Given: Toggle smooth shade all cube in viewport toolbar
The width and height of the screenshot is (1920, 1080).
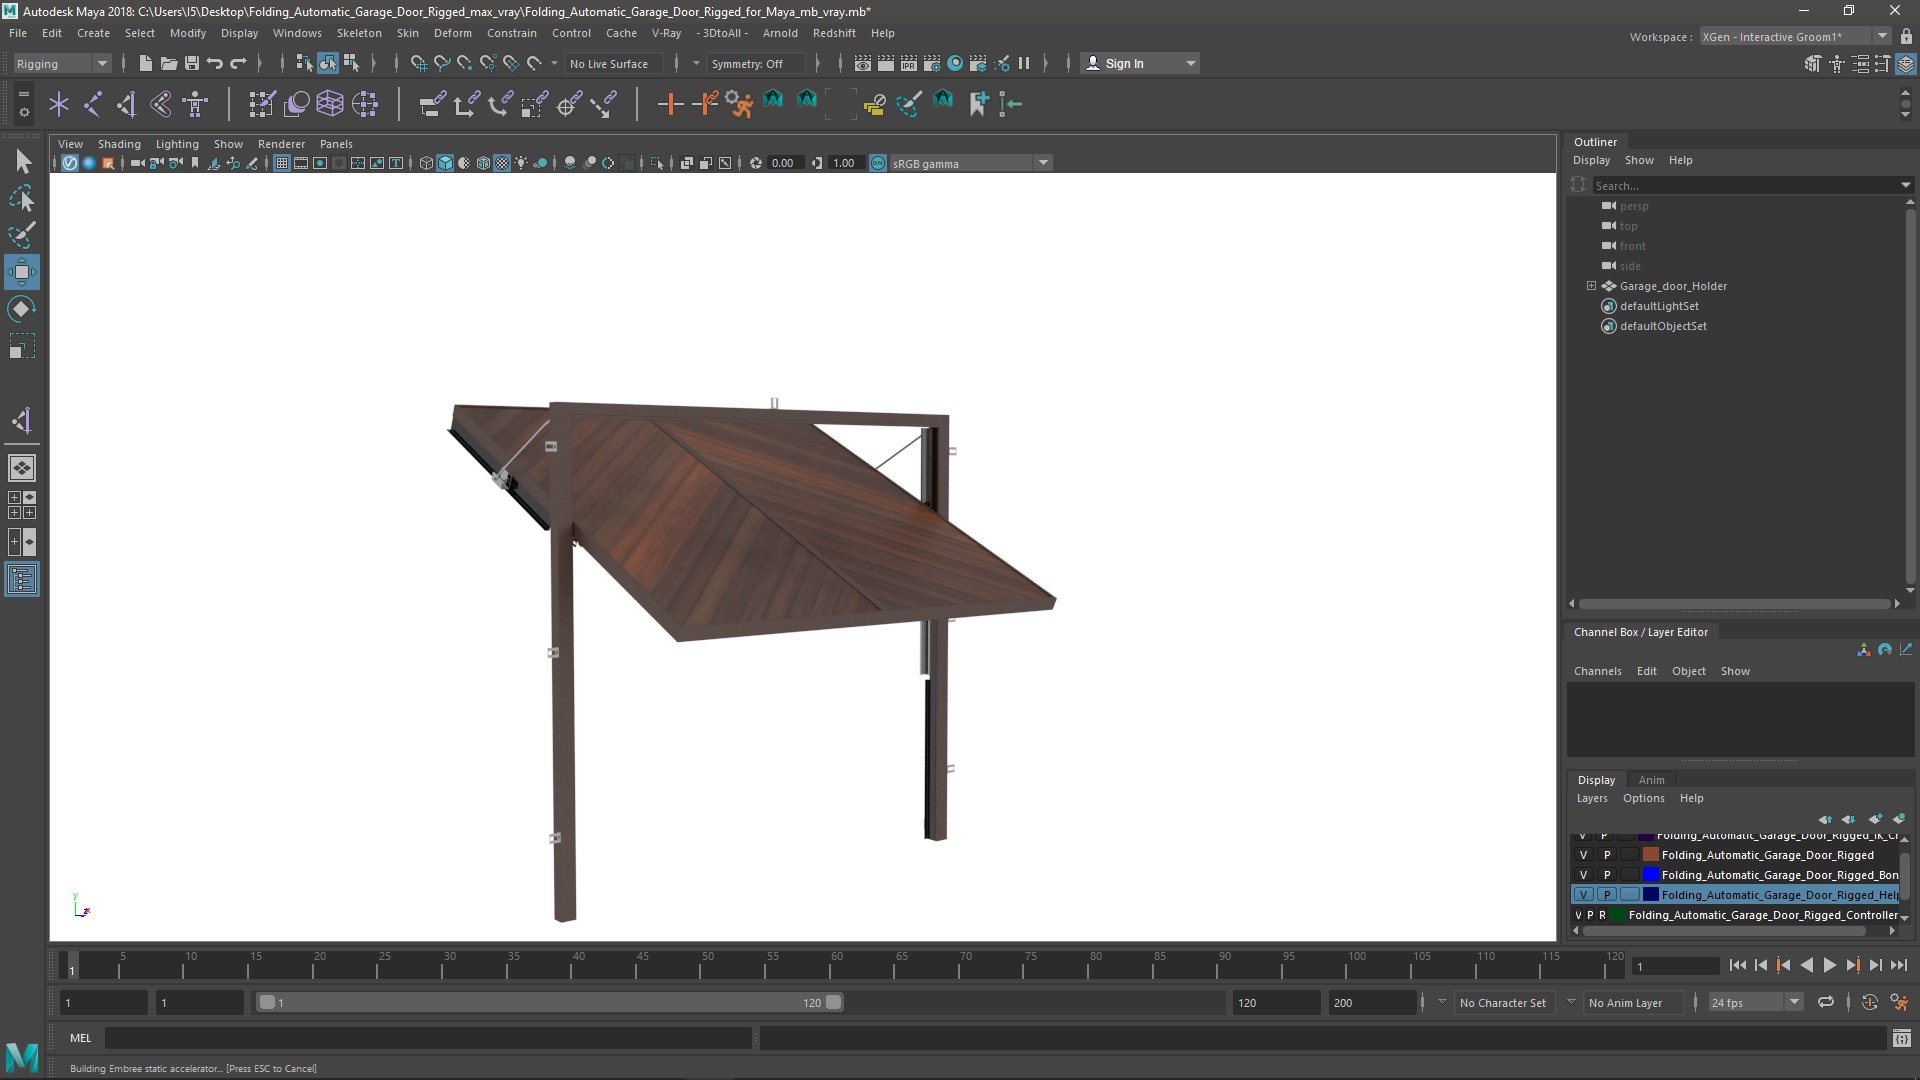Looking at the screenshot, I should (445, 163).
